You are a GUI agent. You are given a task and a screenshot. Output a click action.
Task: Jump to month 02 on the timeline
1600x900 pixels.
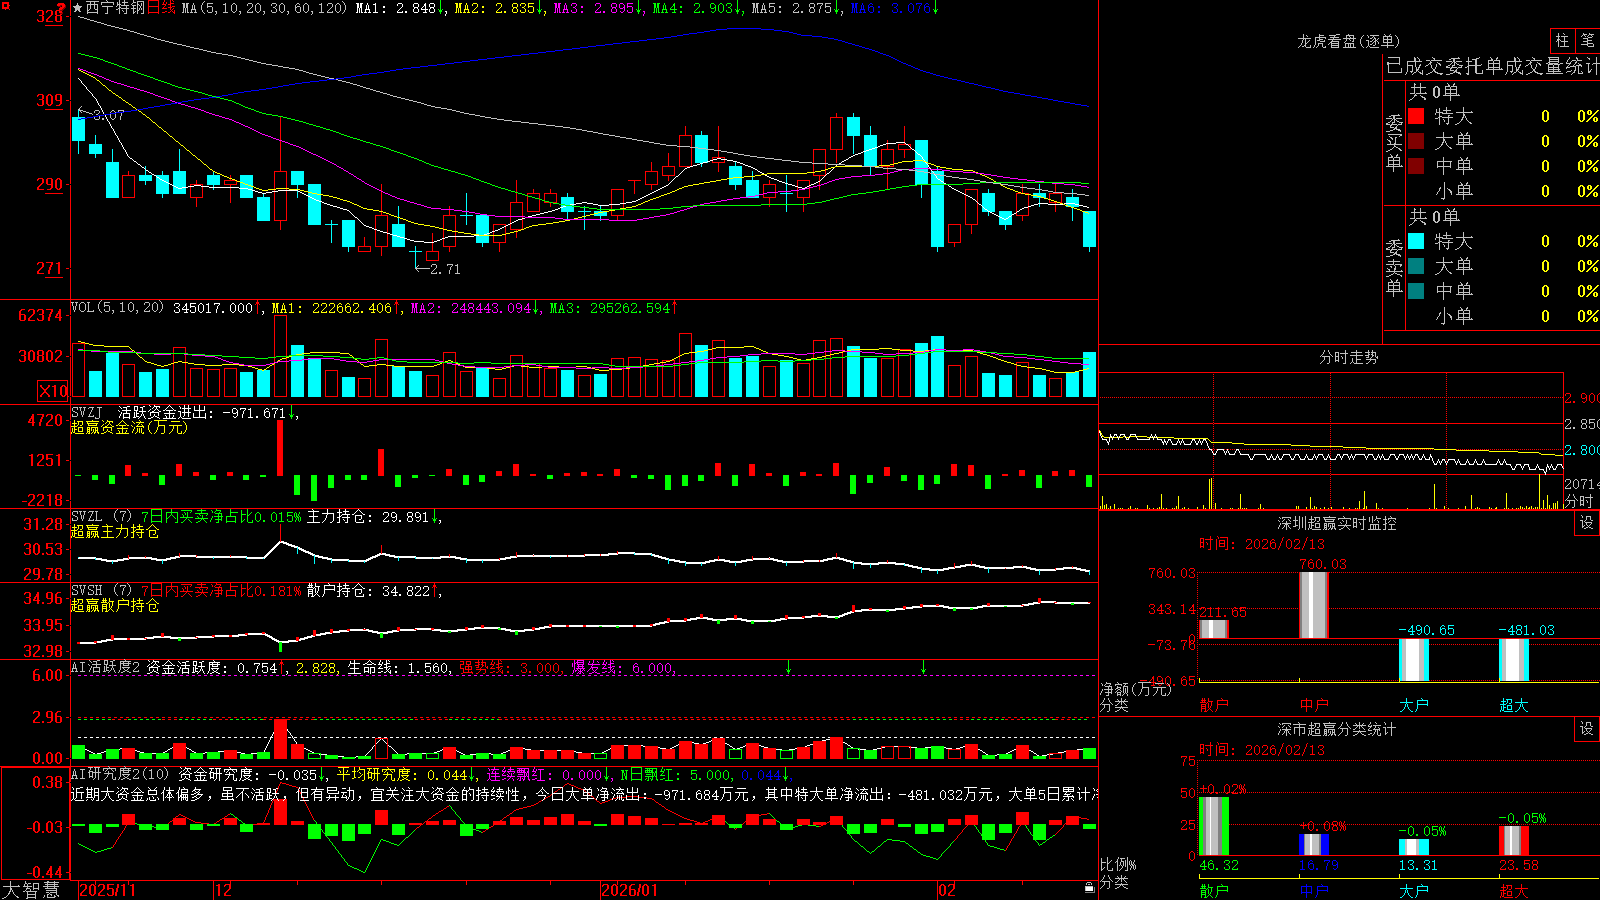[x=947, y=890]
